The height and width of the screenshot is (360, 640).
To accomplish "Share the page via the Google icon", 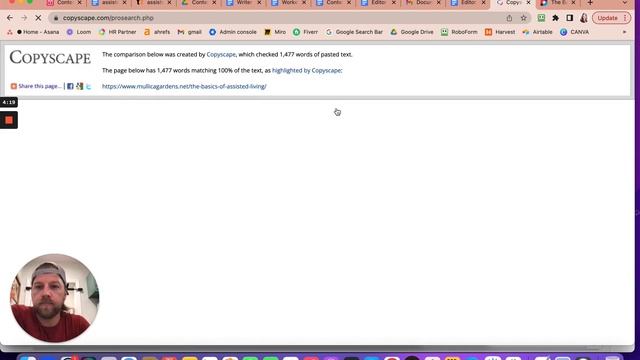I will 80,86.
